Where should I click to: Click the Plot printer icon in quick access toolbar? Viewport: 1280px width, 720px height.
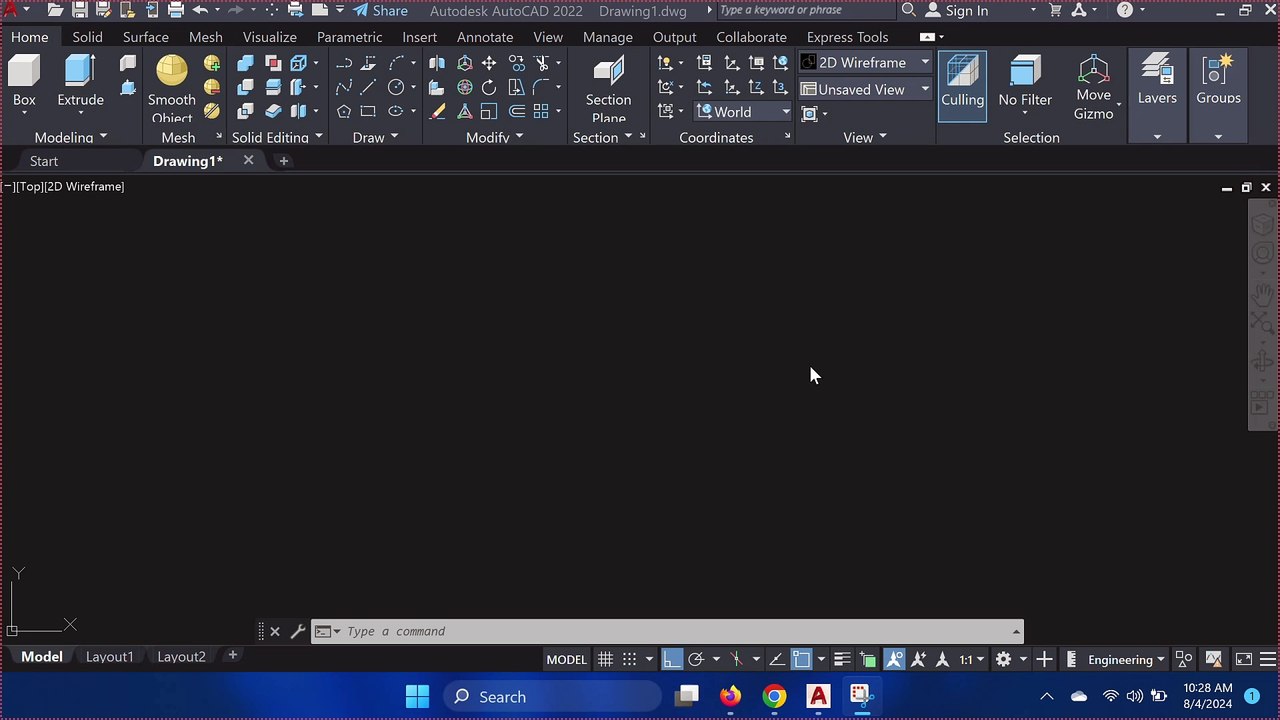point(175,10)
